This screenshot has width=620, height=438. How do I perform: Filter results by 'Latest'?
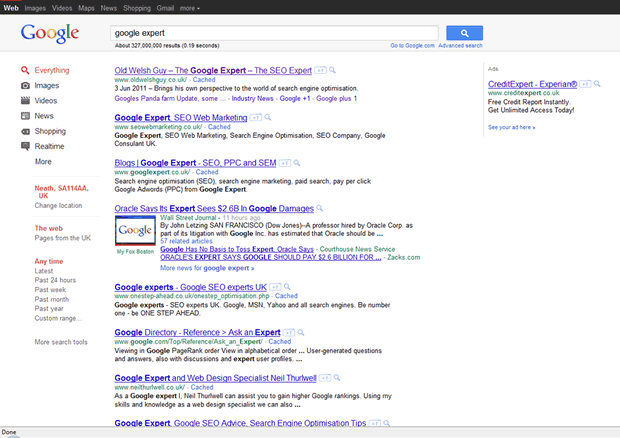43,271
